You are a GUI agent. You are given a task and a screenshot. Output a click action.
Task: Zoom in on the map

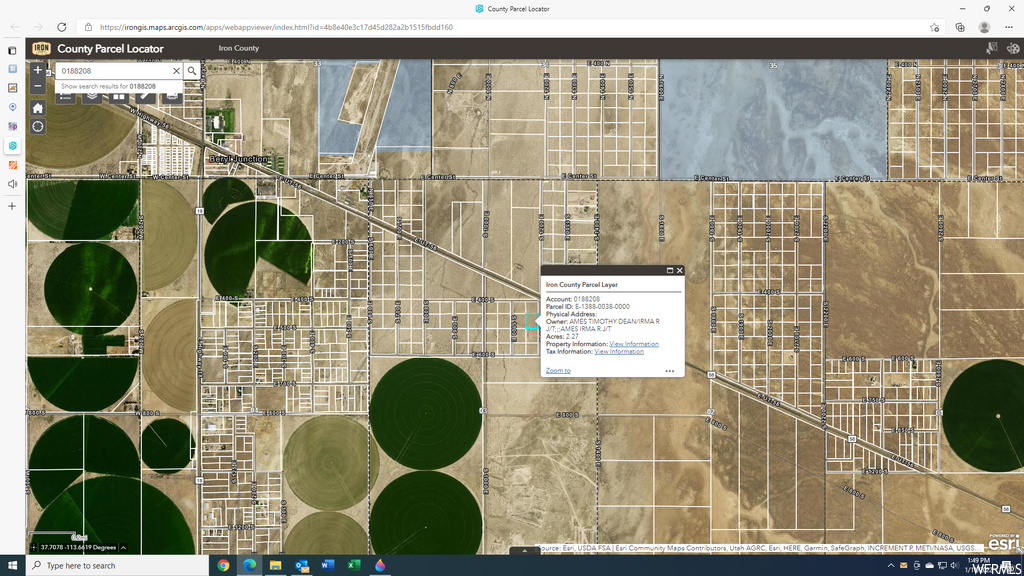point(37,70)
